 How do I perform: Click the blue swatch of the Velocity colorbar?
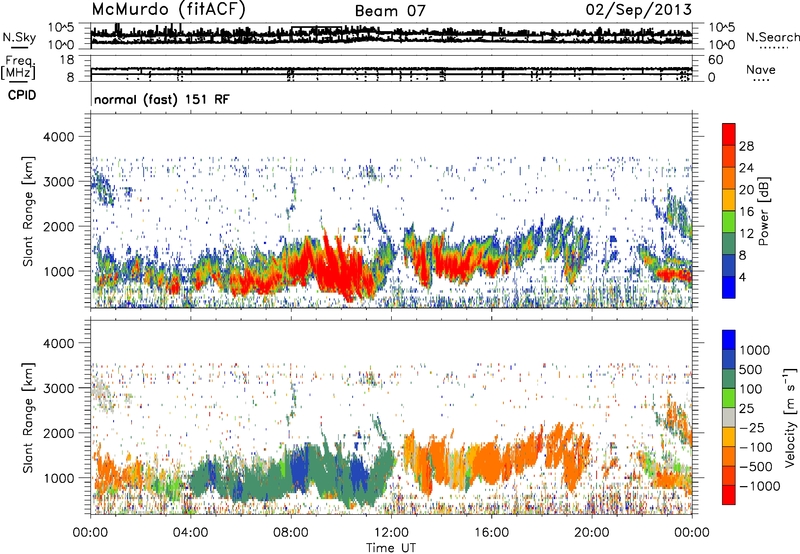pyautogui.click(x=729, y=340)
